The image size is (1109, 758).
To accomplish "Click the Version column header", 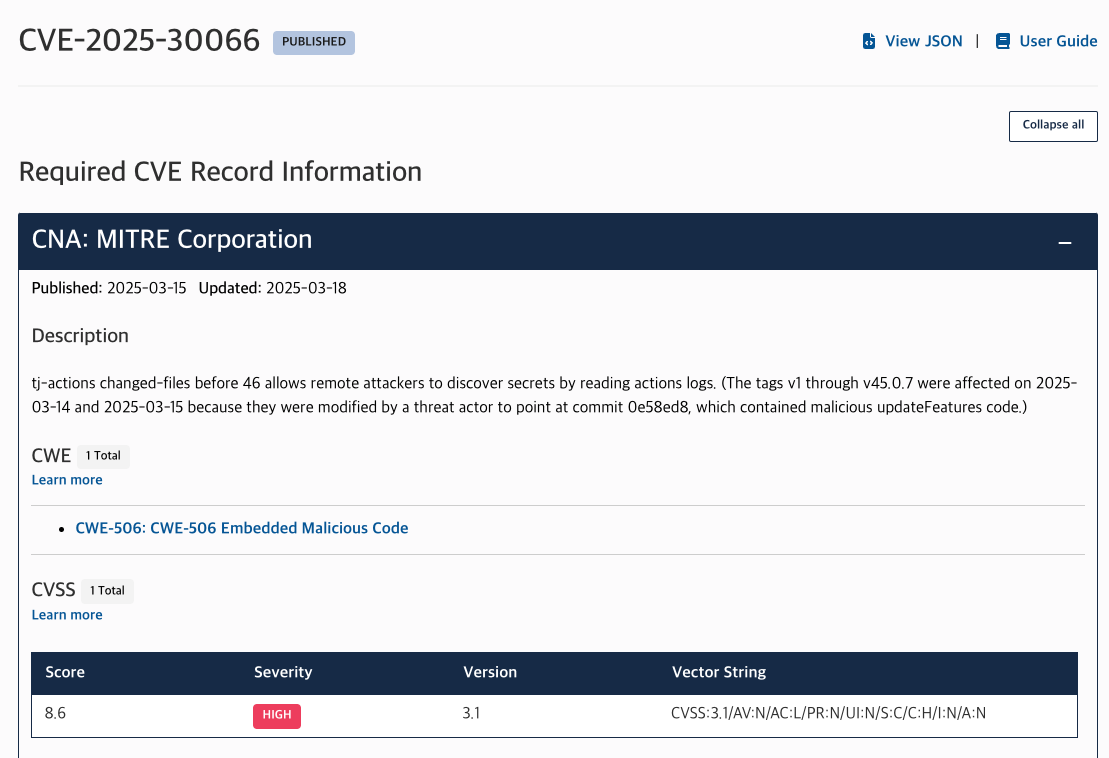I will (x=490, y=672).
